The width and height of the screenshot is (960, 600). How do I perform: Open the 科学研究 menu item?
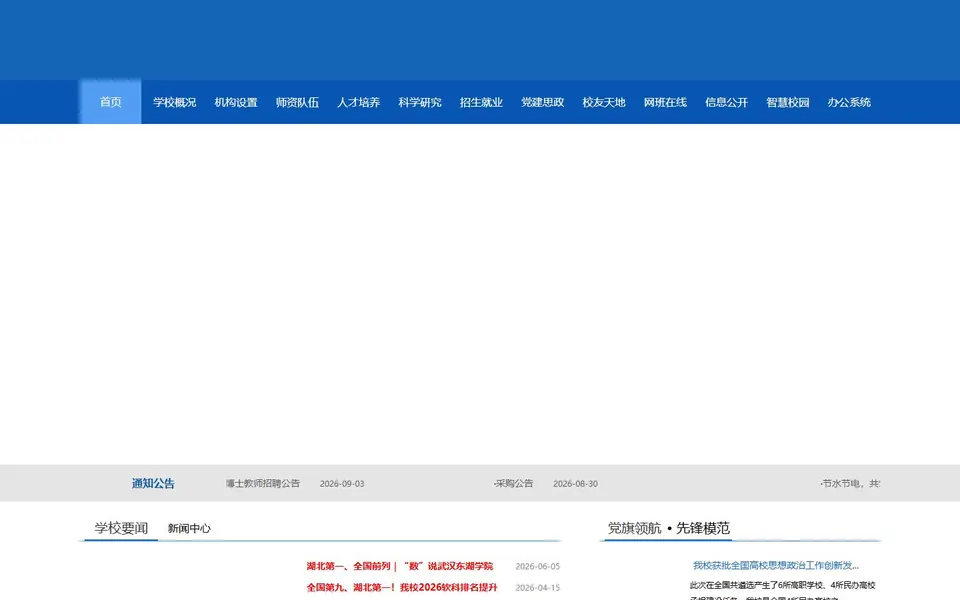coord(419,102)
